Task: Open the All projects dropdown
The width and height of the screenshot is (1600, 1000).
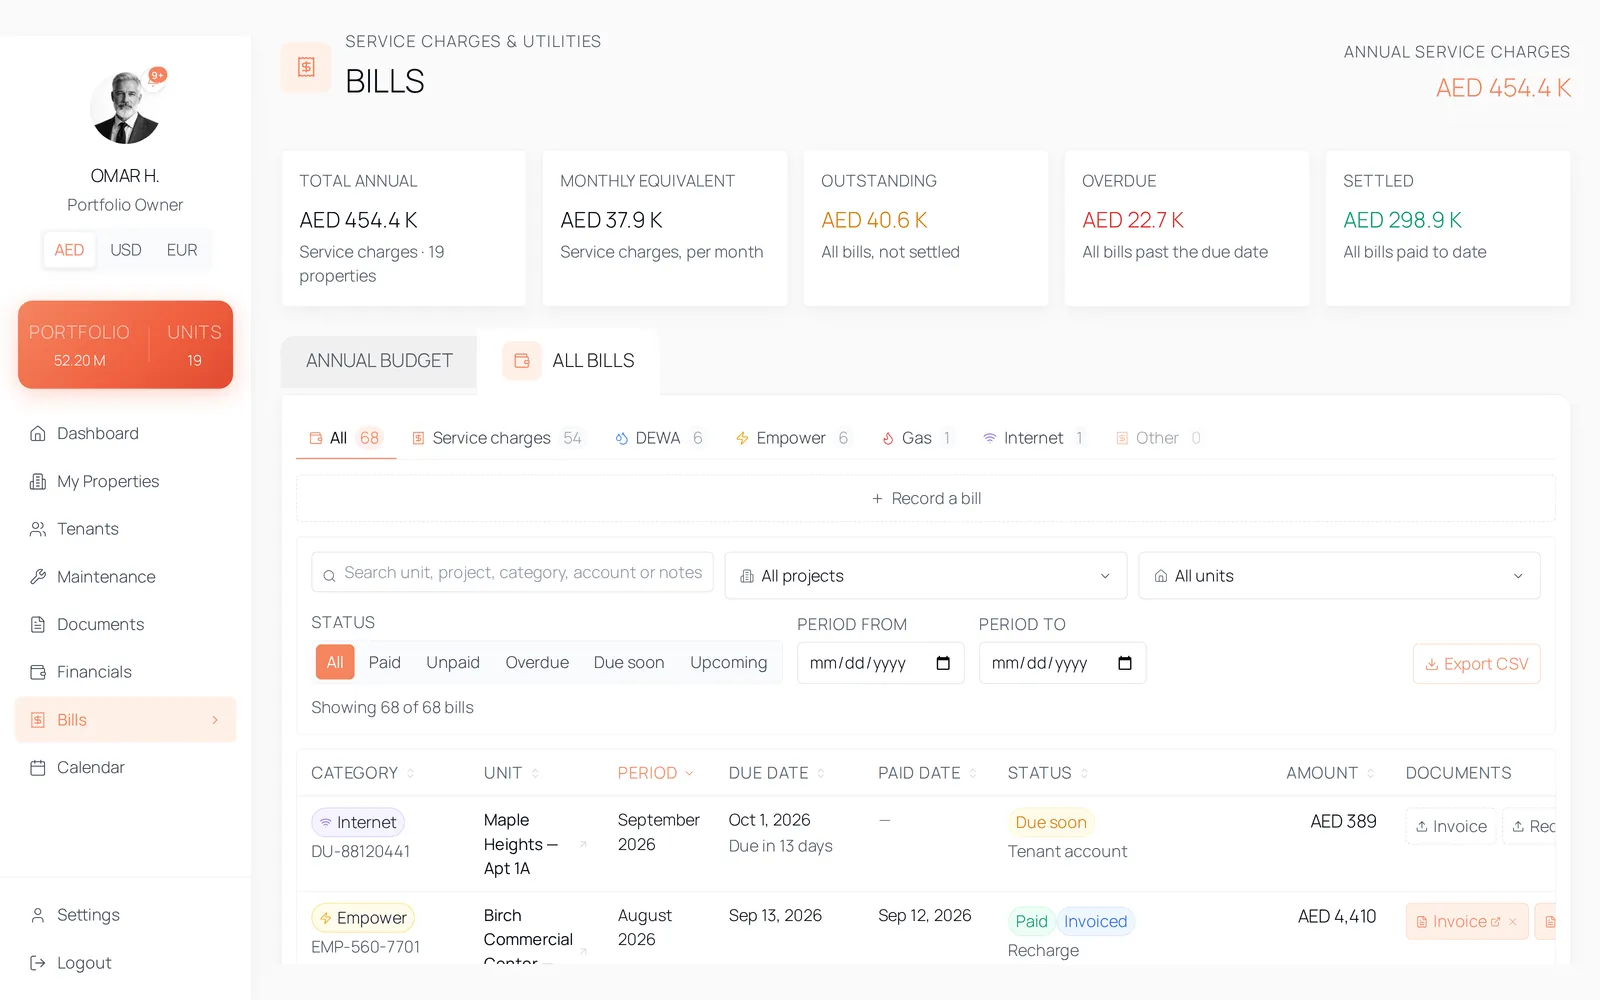Action: [x=926, y=576]
